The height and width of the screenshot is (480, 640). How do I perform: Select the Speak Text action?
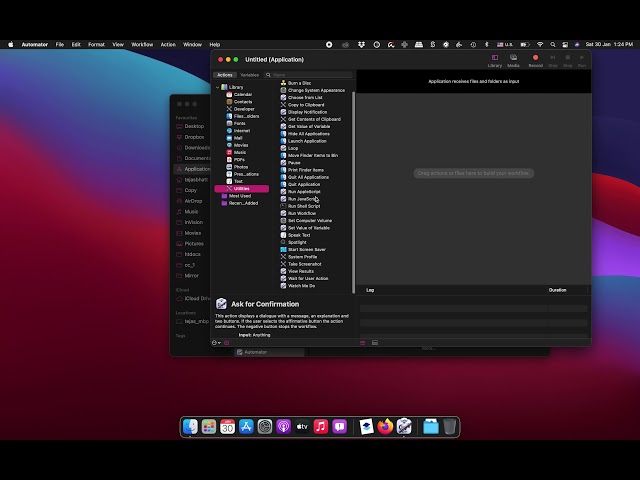click(299, 236)
